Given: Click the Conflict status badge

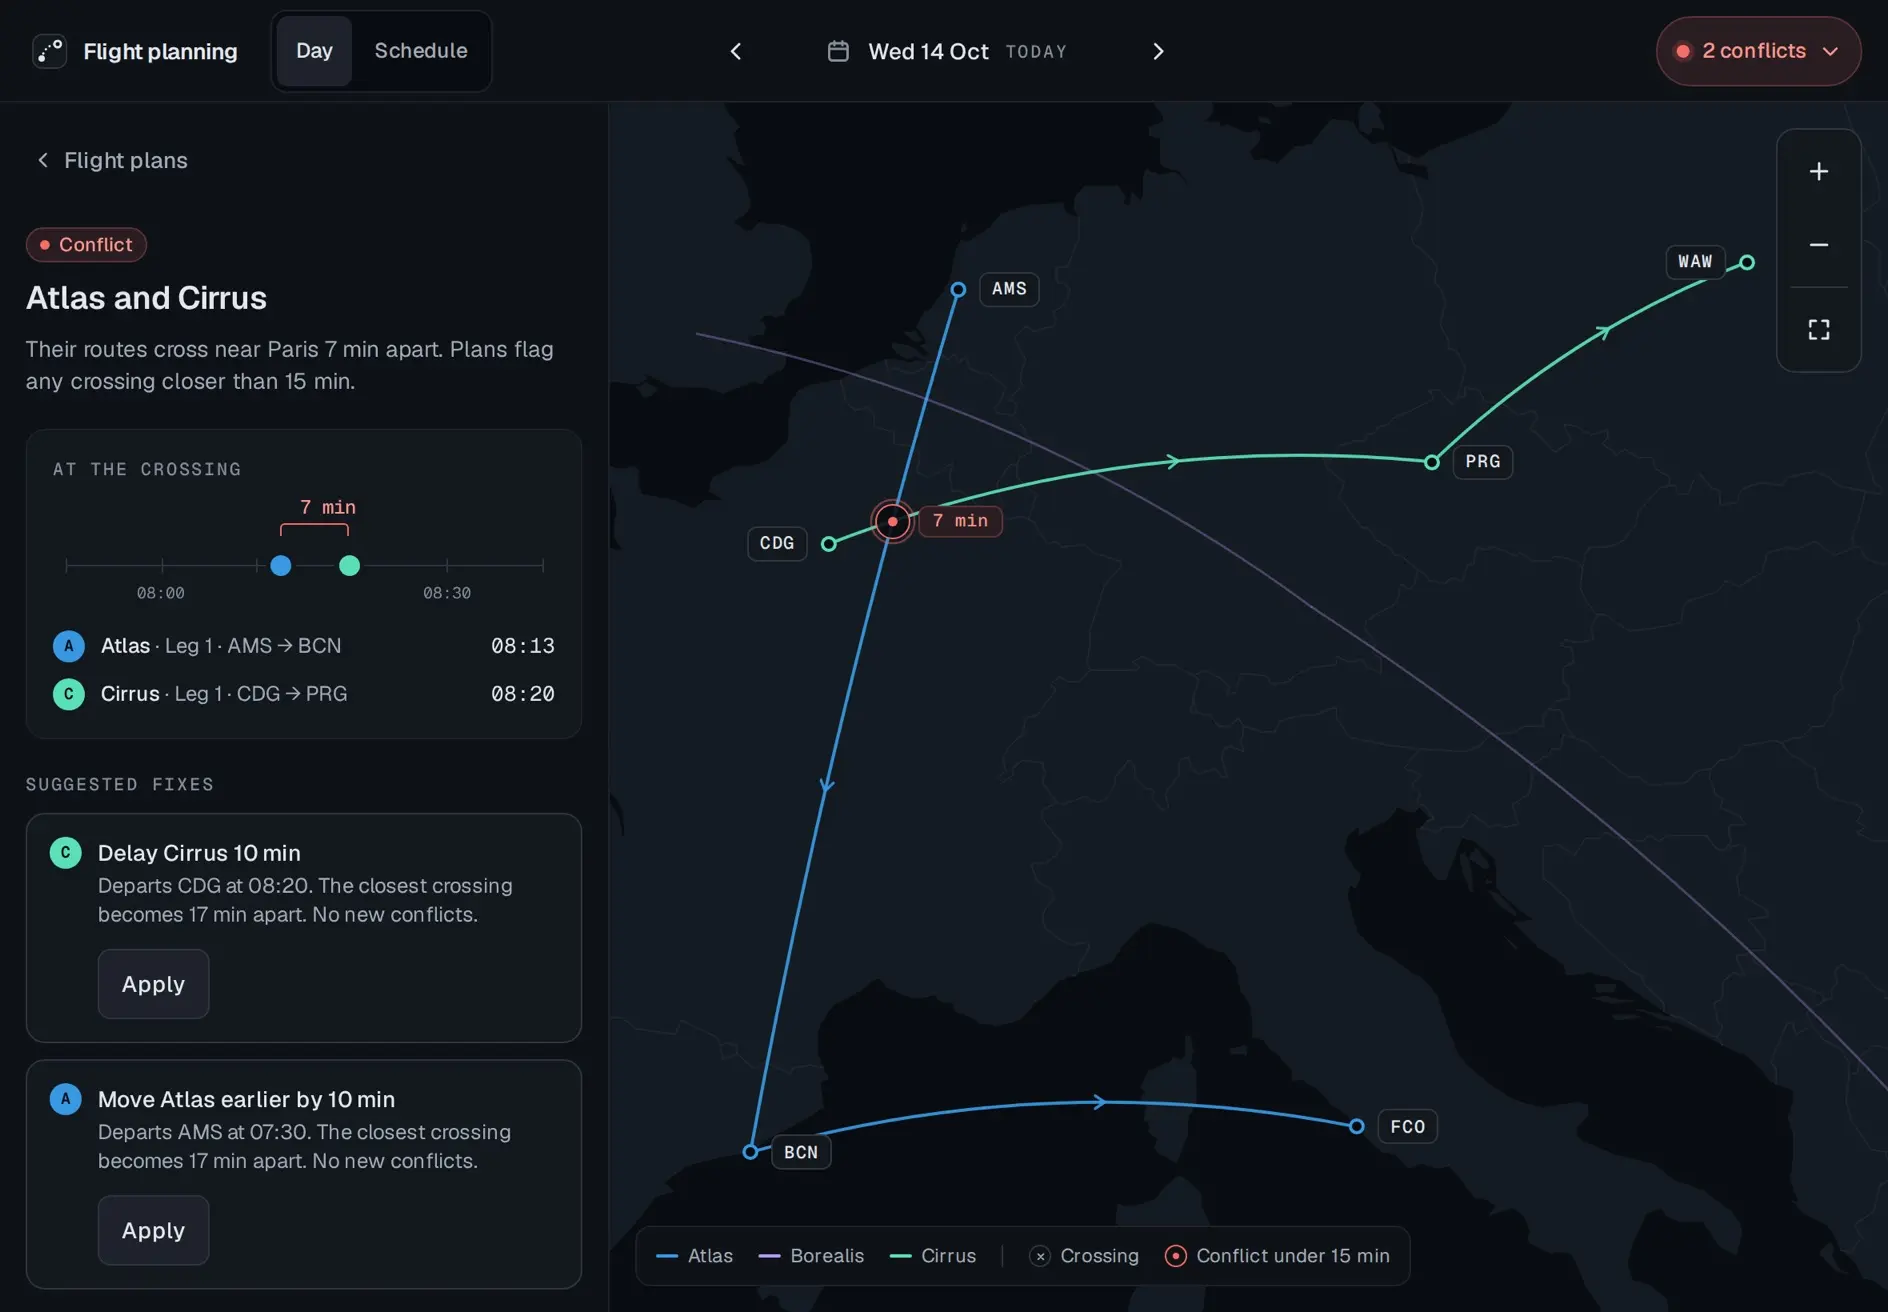Looking at the screenshot, I should (86, 245).
